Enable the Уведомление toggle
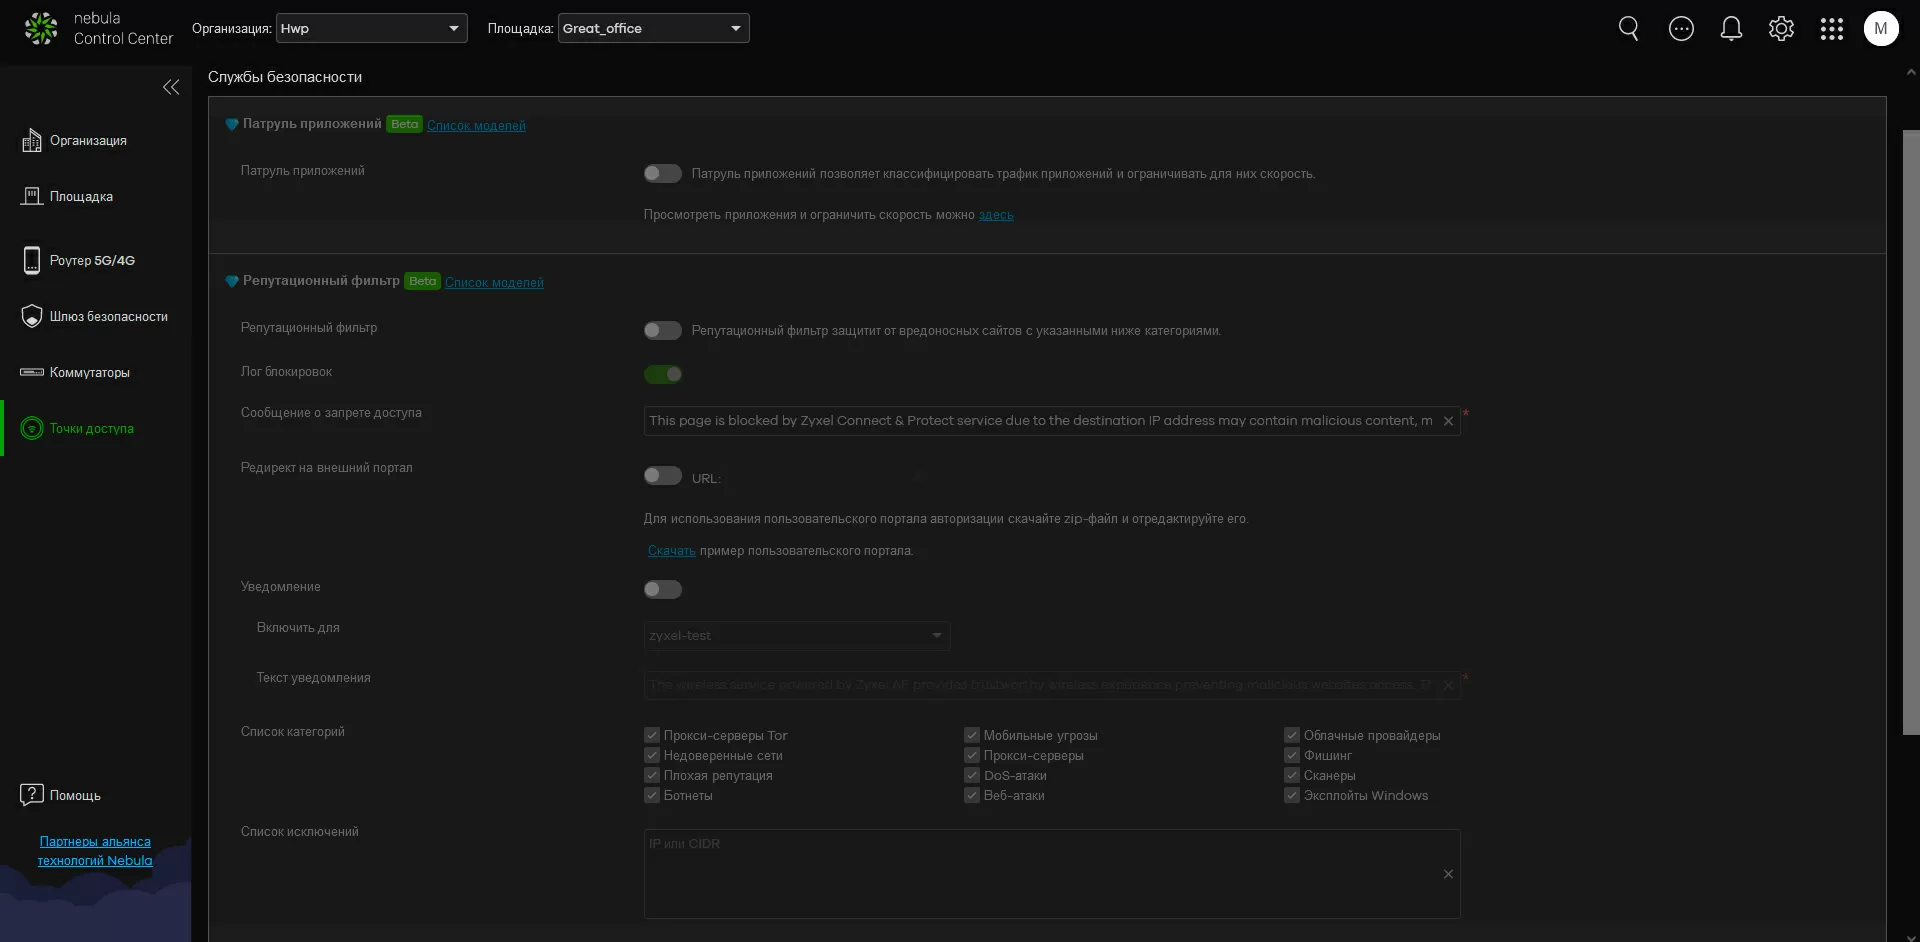Viewport: 1920px width, 942px height. click(x=663, y=589)
